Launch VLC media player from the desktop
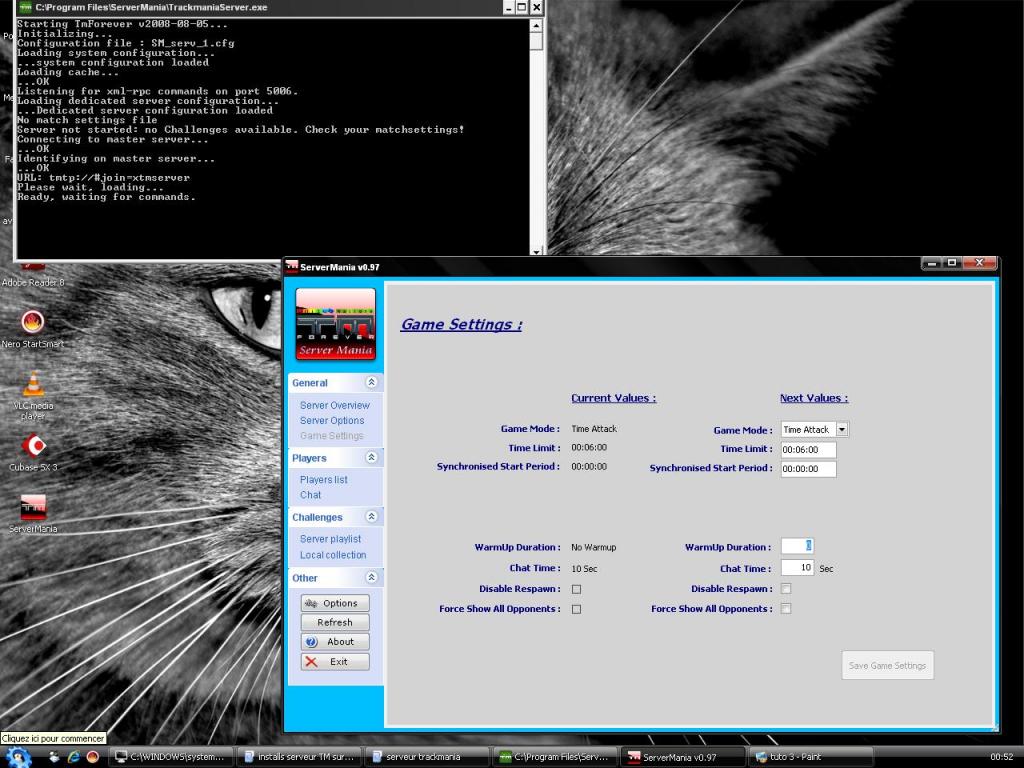This screenshot has height=768, width=1024. [33, 384]
